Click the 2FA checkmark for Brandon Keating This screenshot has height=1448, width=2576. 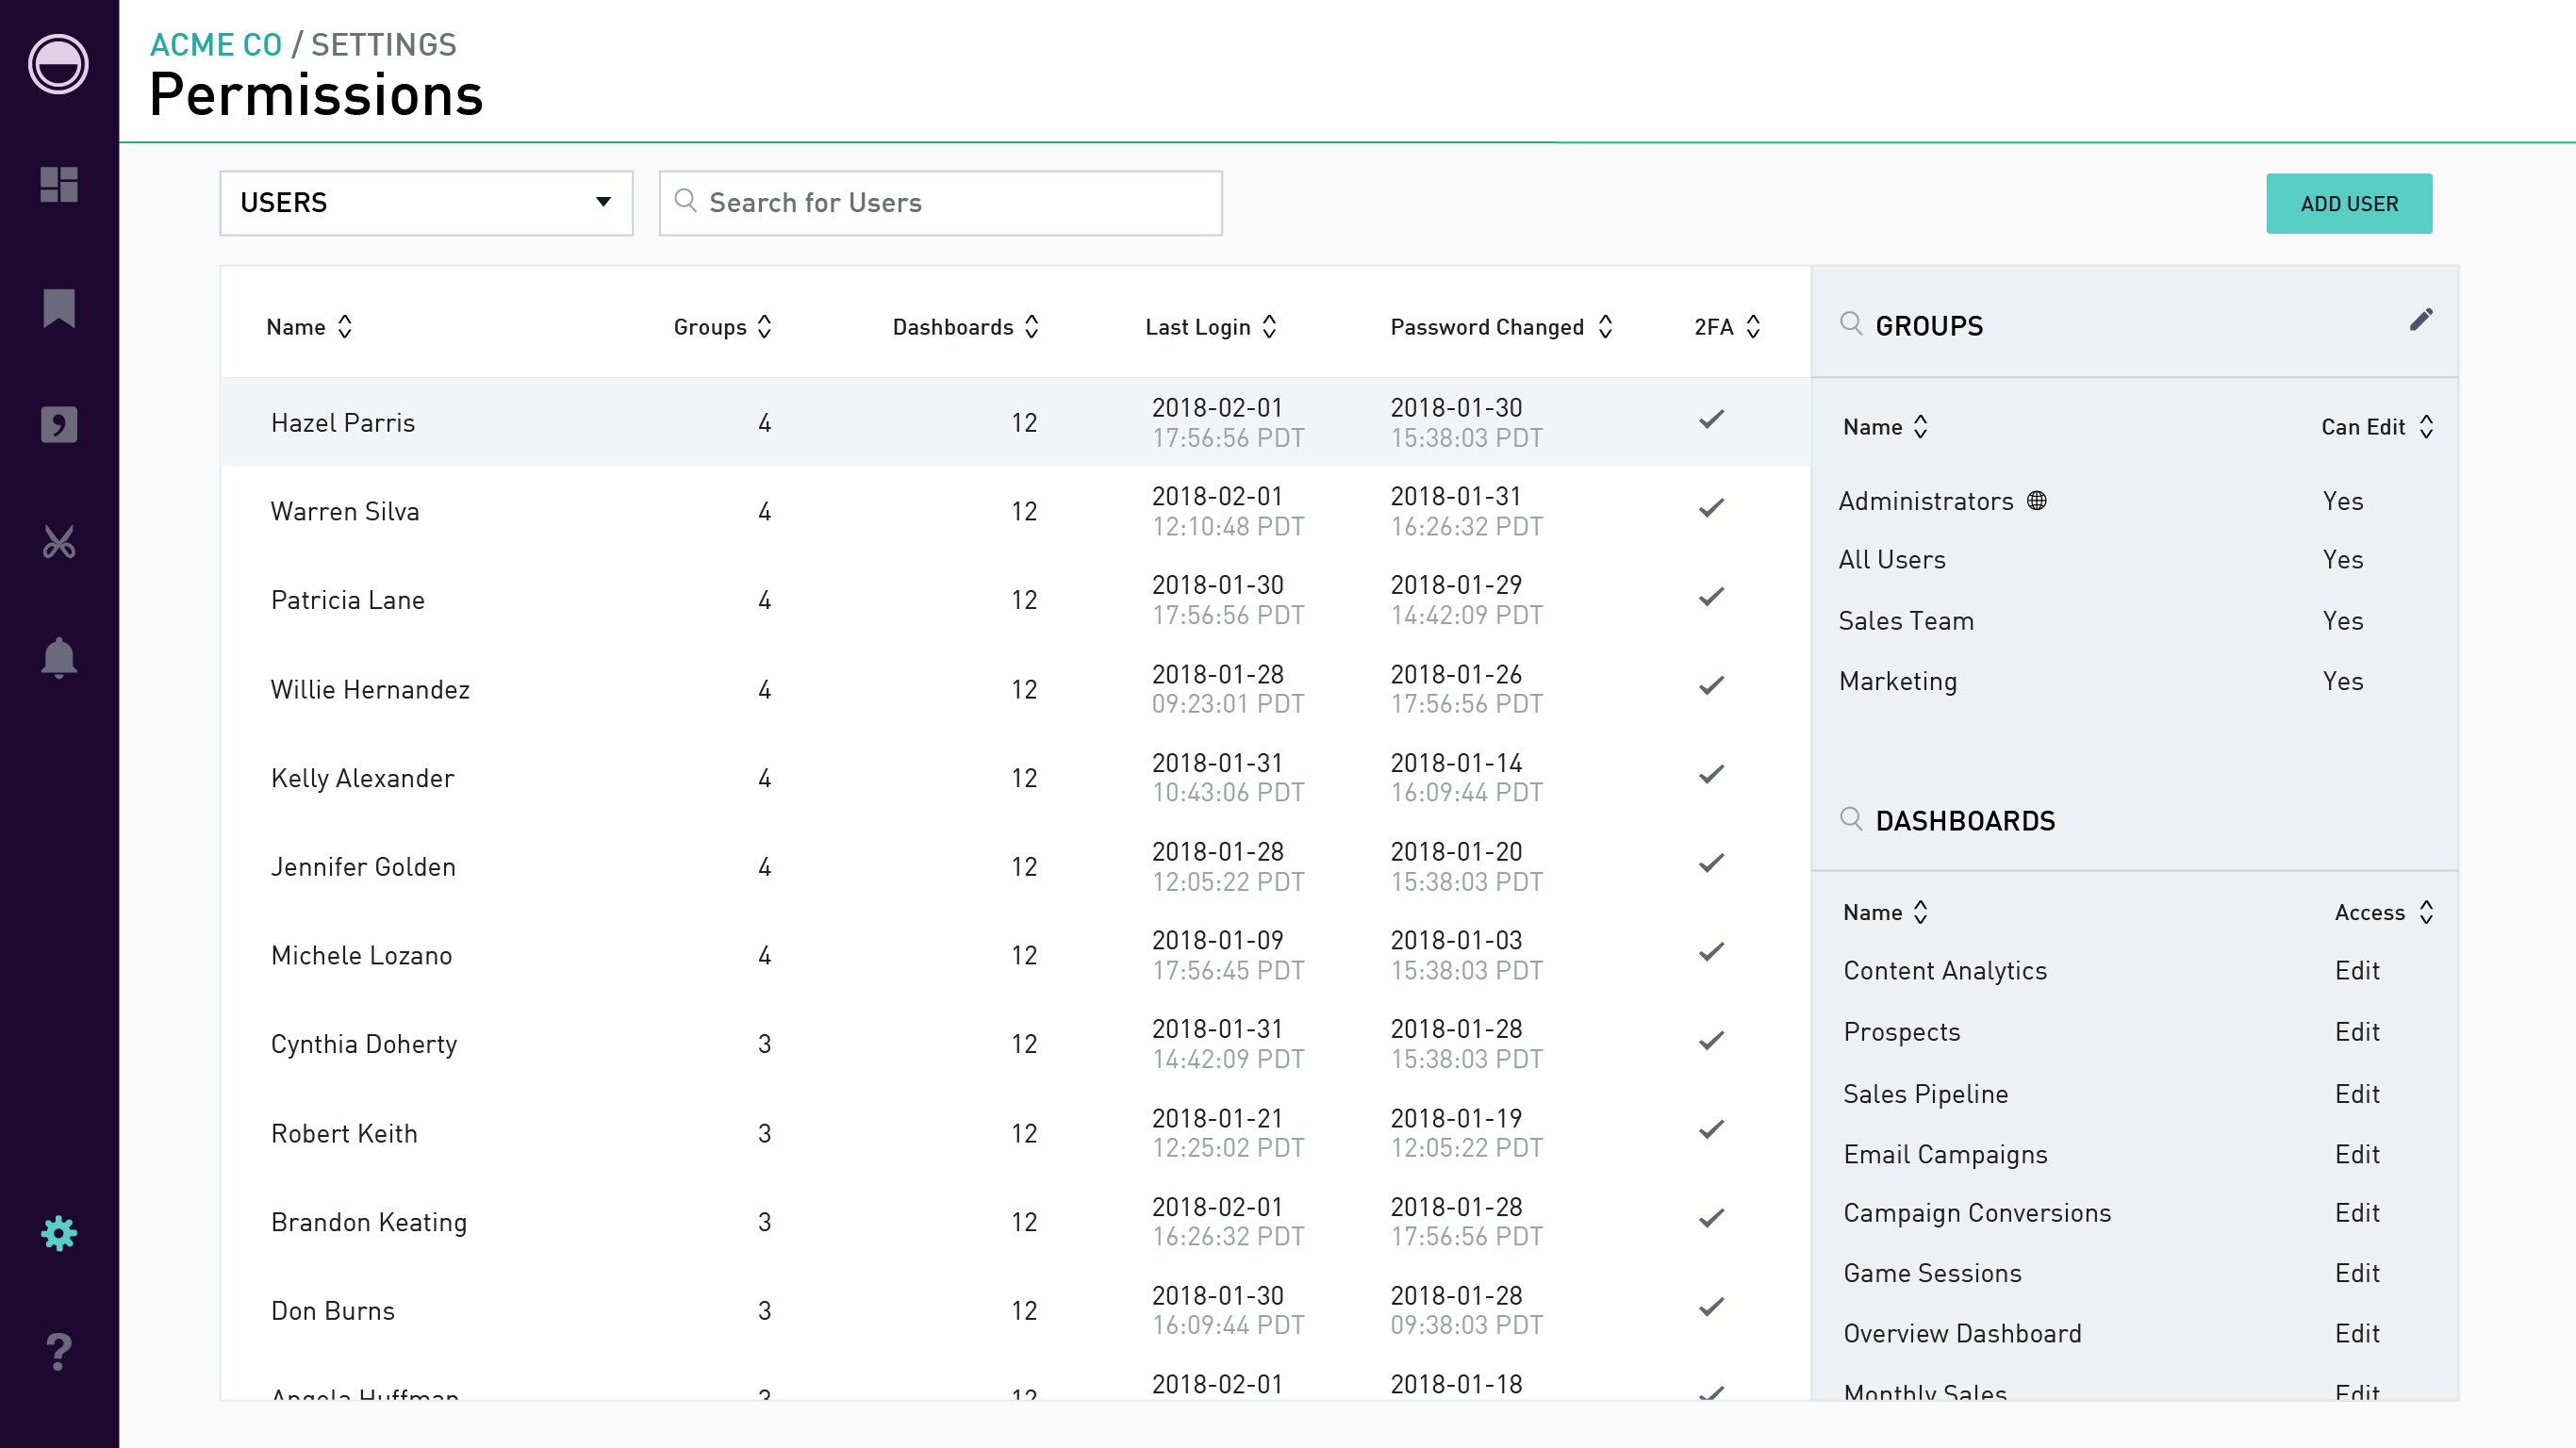tap(1712, 1218)
